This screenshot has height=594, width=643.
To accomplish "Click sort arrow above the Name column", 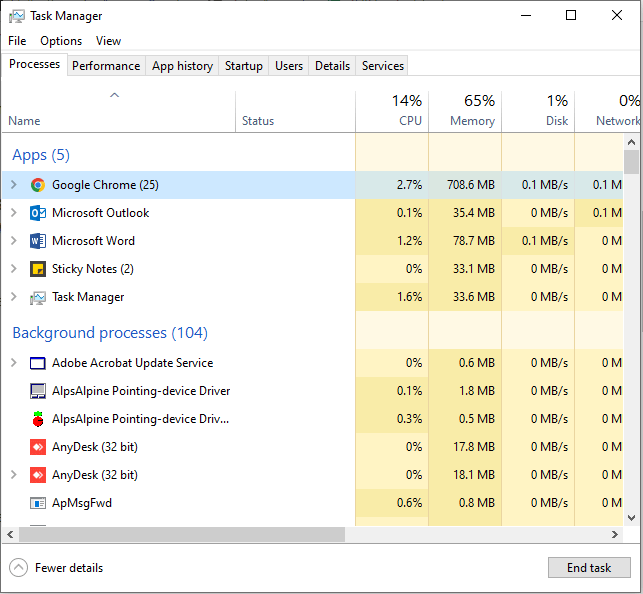I will tap(114, 95).
